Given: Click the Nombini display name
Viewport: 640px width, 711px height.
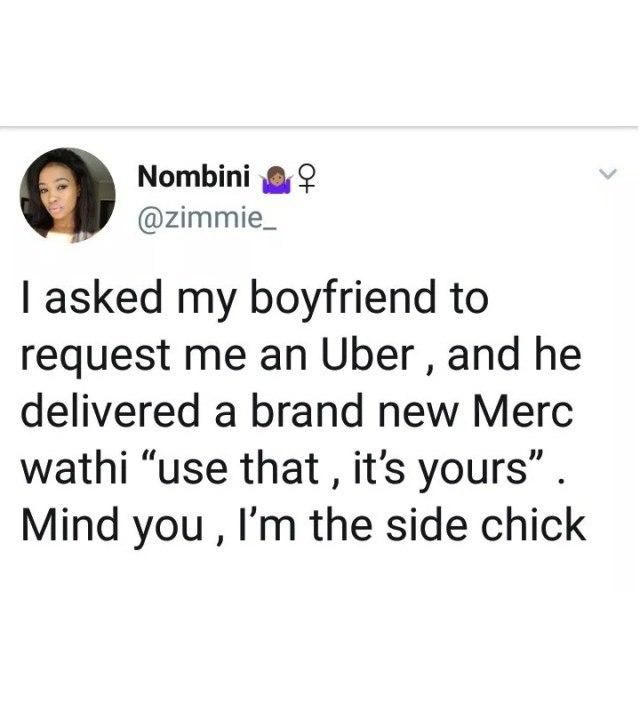Looking at the screenshot, I should (194, 176).
